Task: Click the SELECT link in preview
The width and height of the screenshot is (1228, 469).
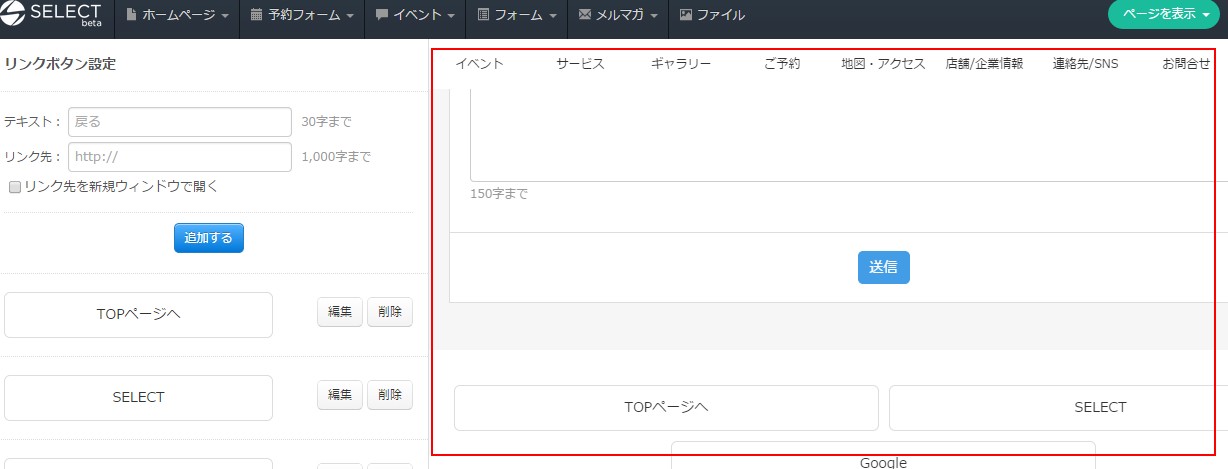Action: [1058, 408]
